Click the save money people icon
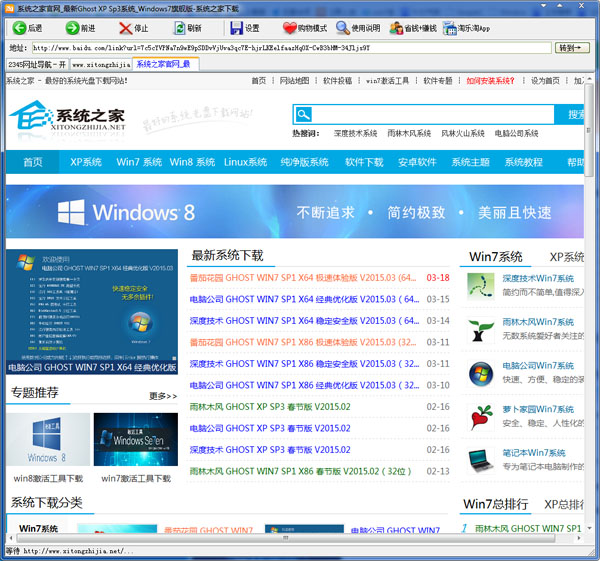Screen dimensions: 600x561 pyautogui.click(x=396, y=28)
